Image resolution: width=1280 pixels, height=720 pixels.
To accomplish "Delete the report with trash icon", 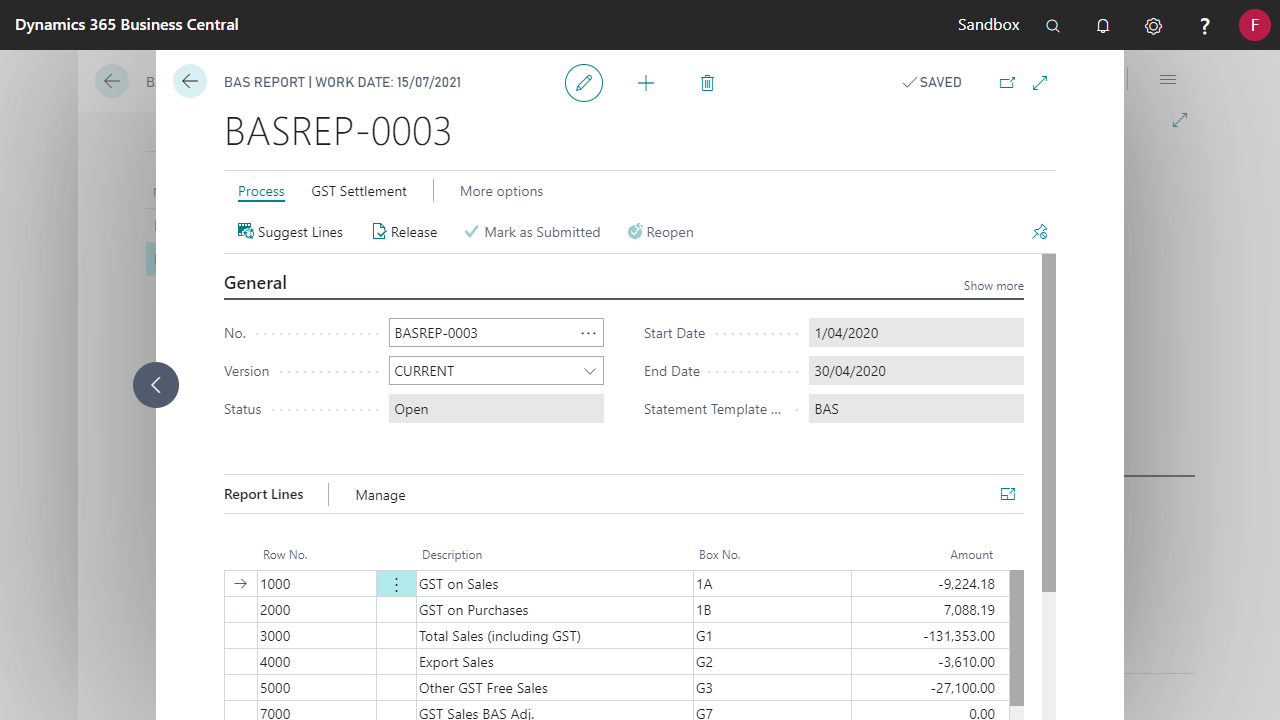I will (707, 83).
